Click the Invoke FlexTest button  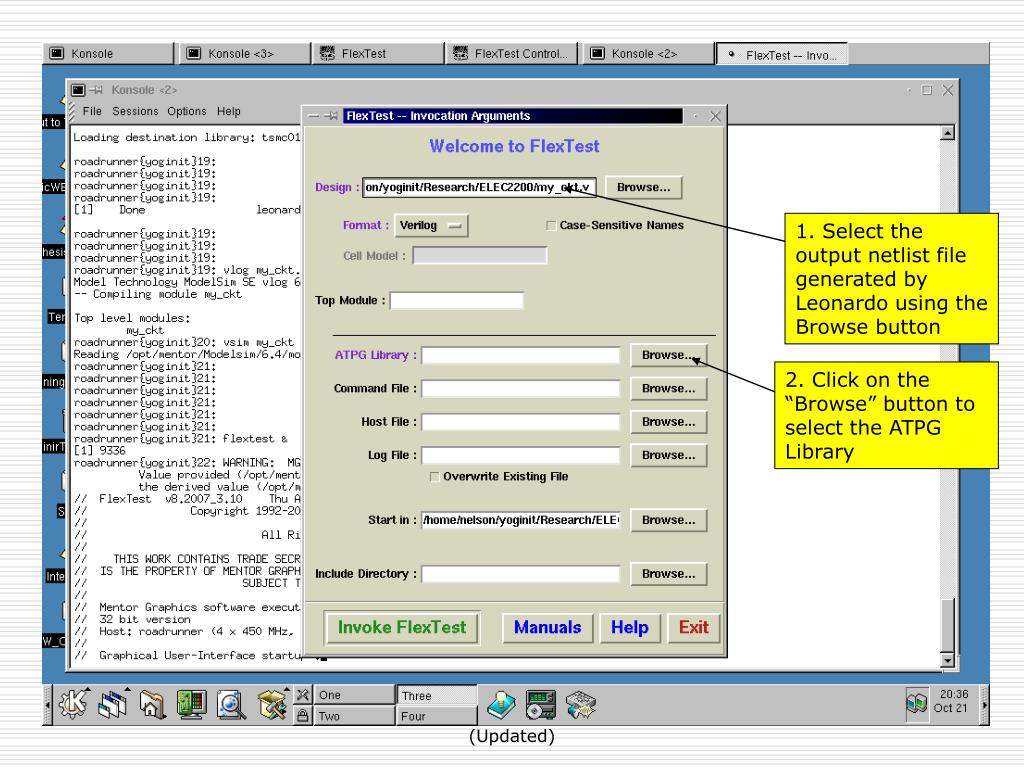pyautogui.click(x=402, y=628)
